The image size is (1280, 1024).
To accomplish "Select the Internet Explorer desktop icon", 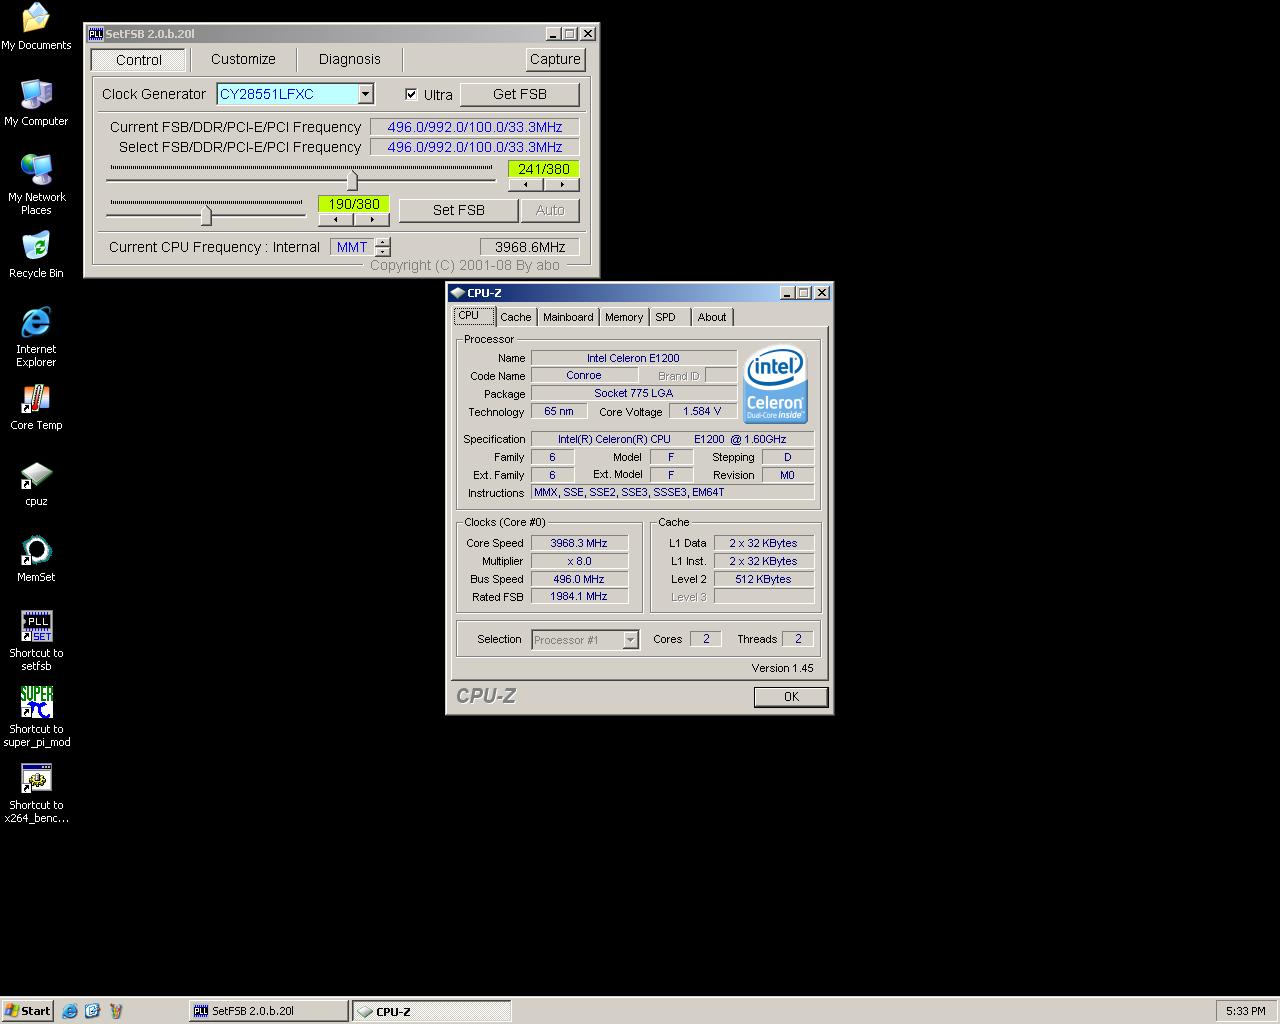I will pos(36,337).
